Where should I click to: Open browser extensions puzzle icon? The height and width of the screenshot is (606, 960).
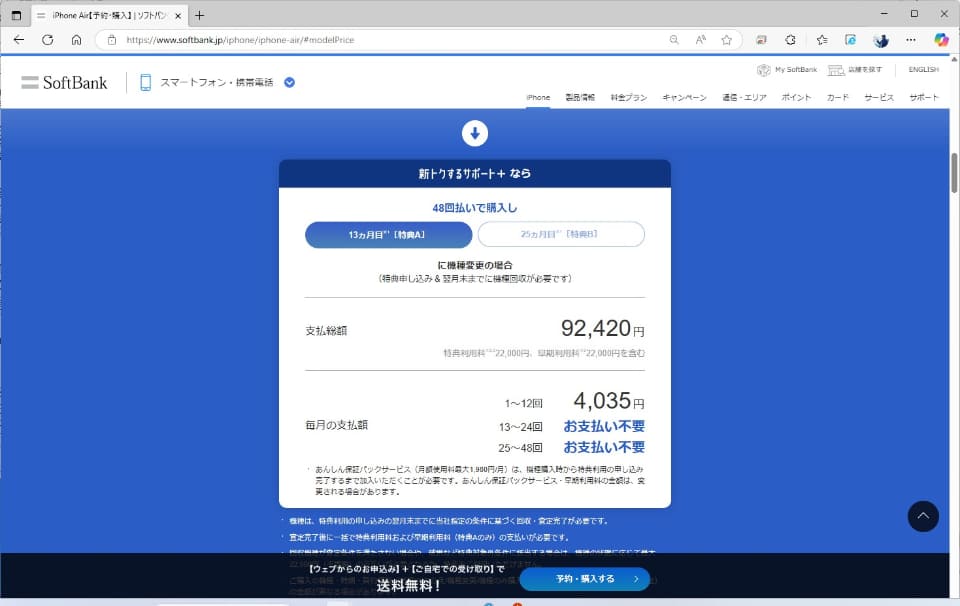790,40
